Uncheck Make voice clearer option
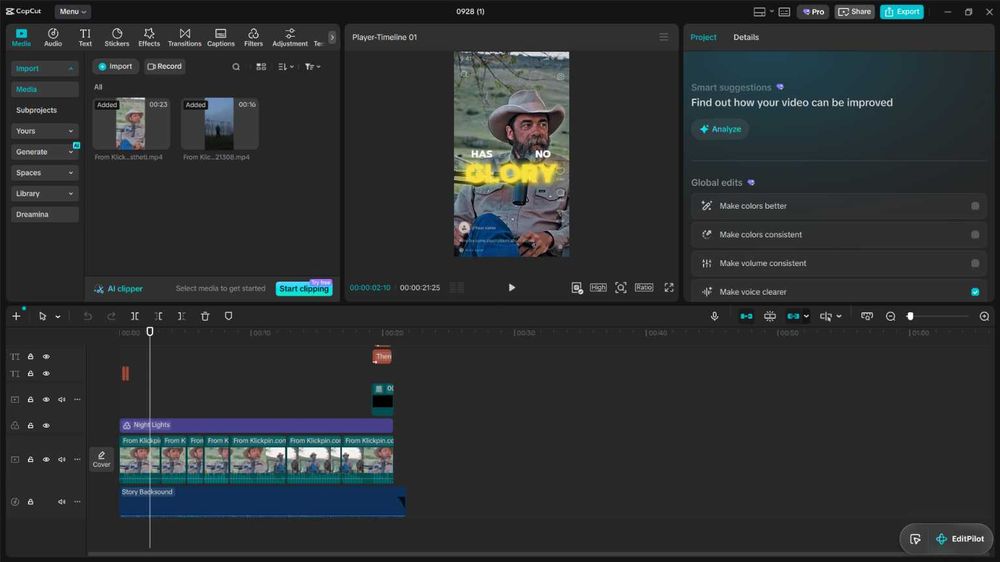The width and height of the screenshot is (1000, 562). 975,292
